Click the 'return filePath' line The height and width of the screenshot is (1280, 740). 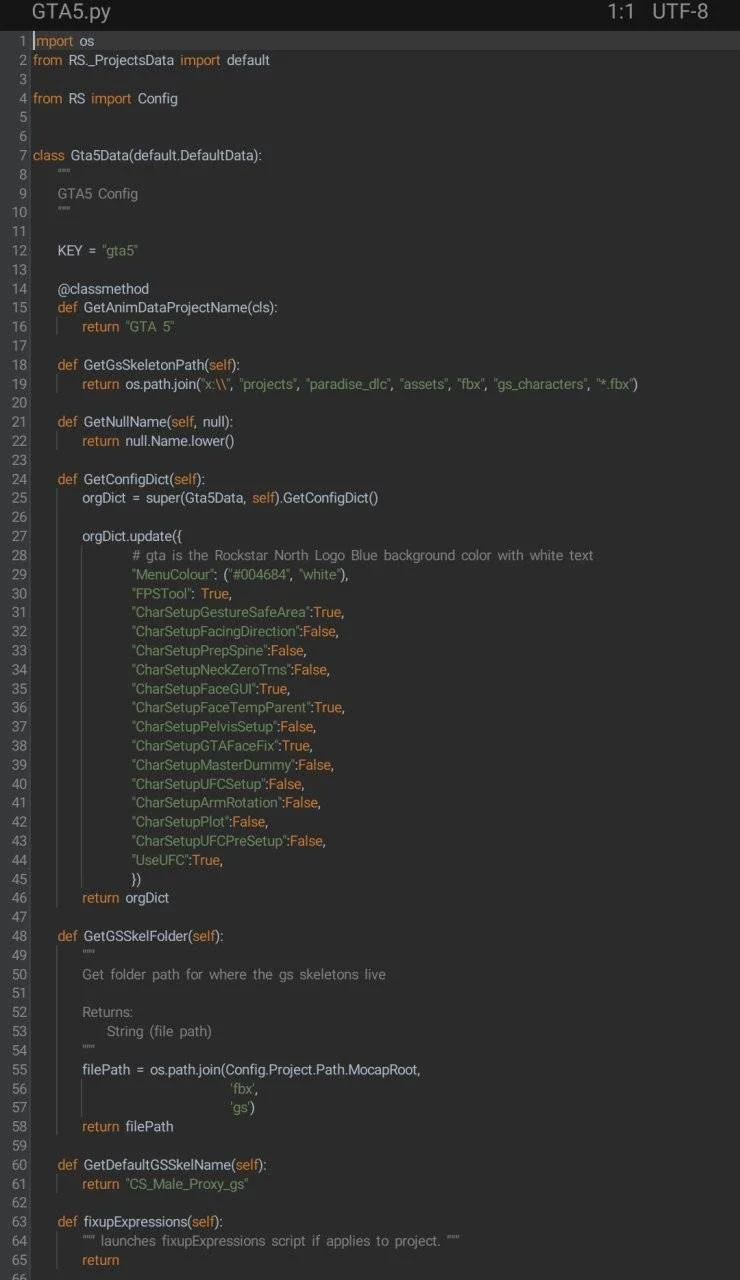coord(127,1126)
